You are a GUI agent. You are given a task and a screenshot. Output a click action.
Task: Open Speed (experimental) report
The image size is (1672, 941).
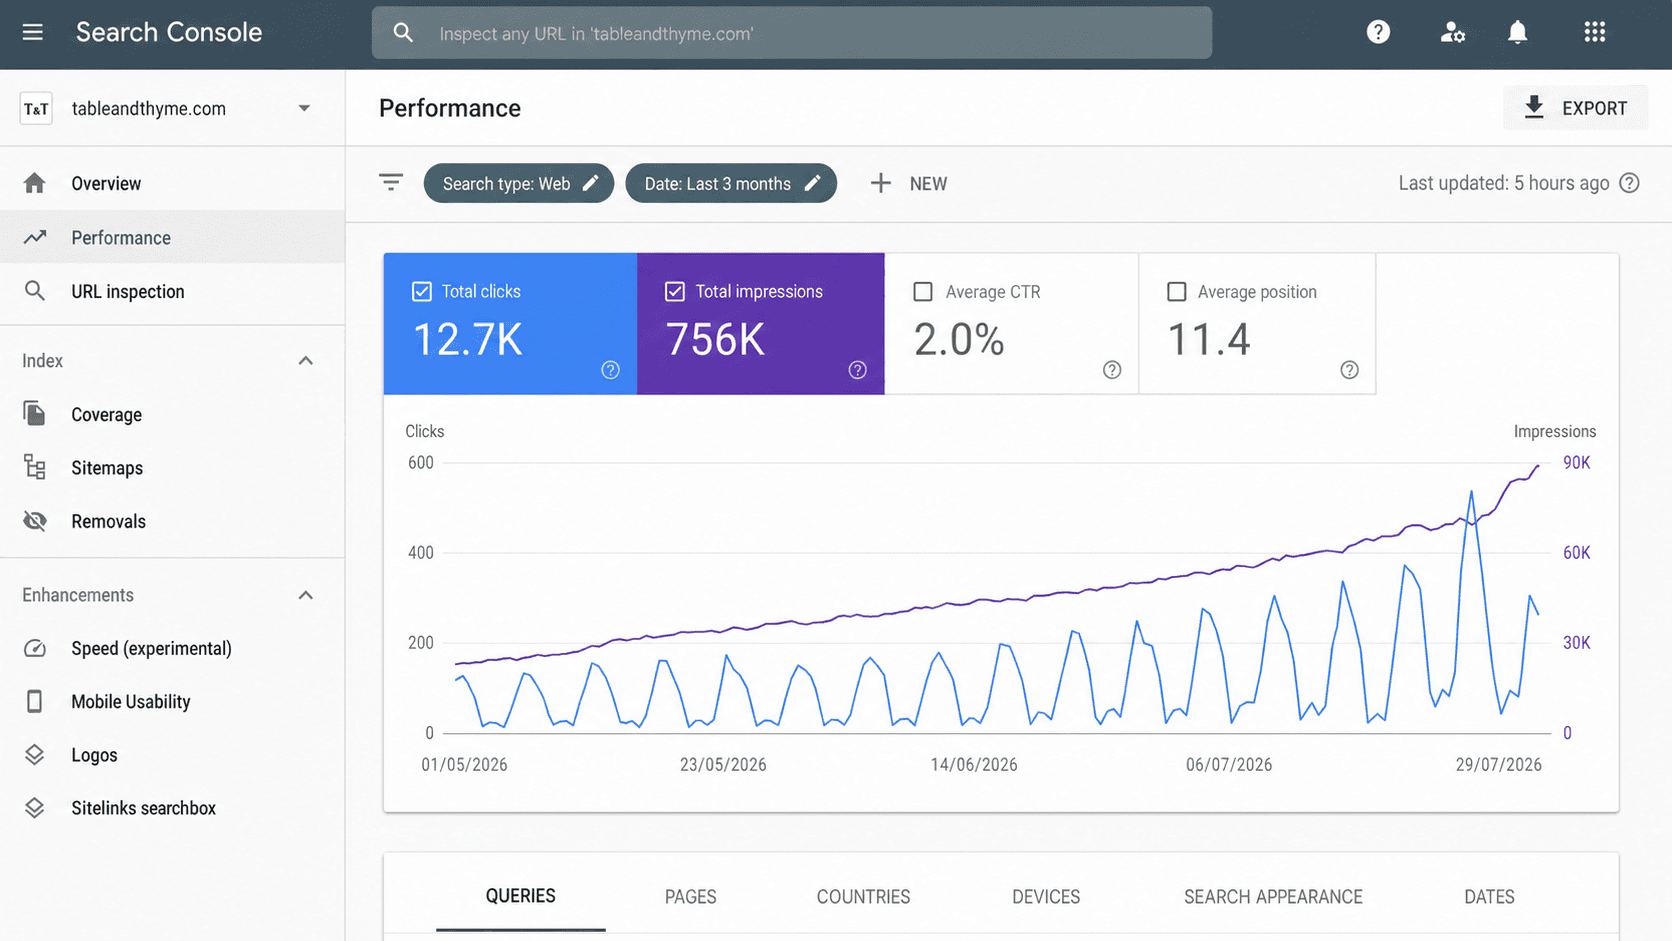[172, 648]
